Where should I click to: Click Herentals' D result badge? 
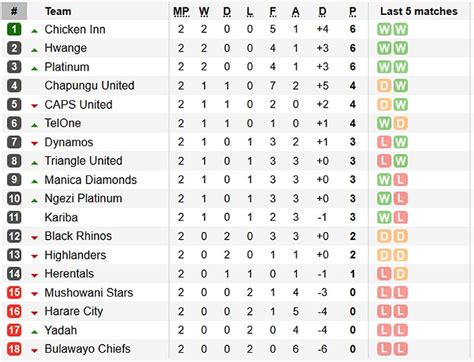[x=400, y=274]
